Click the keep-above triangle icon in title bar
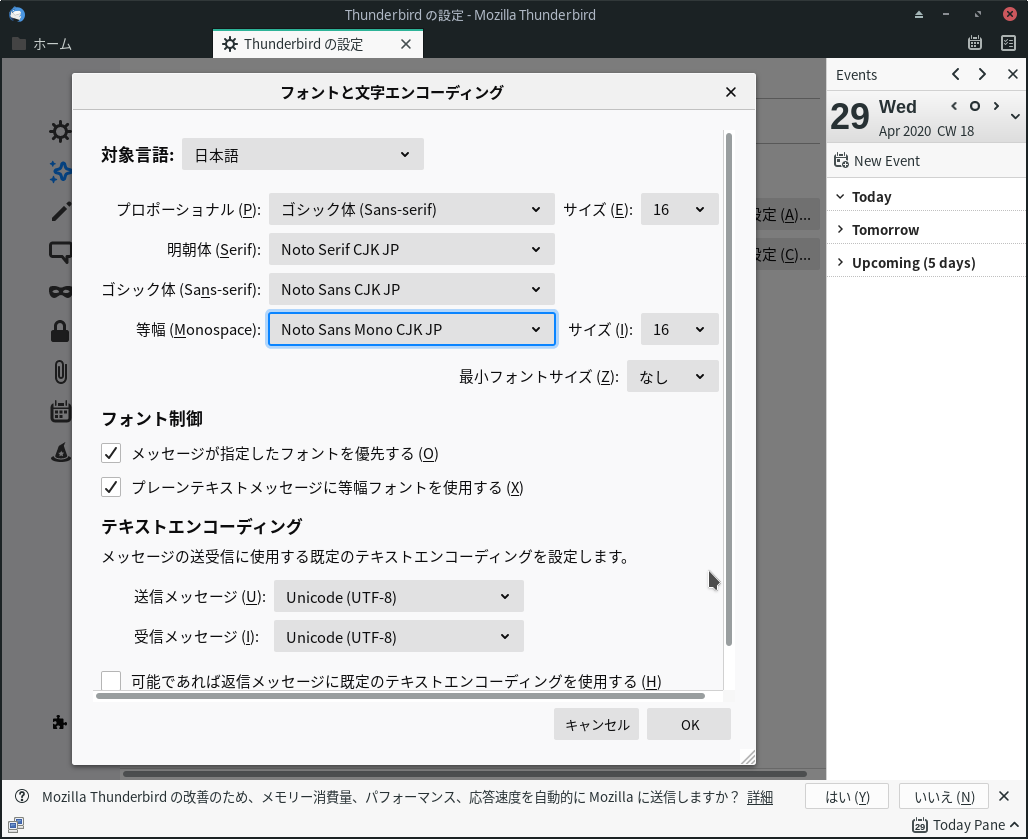 click(x=919, y=14)
